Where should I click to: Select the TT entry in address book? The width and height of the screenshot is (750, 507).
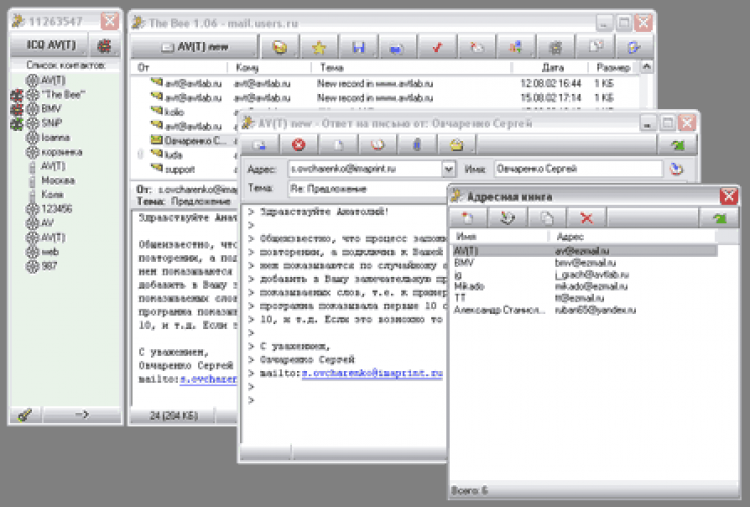(584, 298)
